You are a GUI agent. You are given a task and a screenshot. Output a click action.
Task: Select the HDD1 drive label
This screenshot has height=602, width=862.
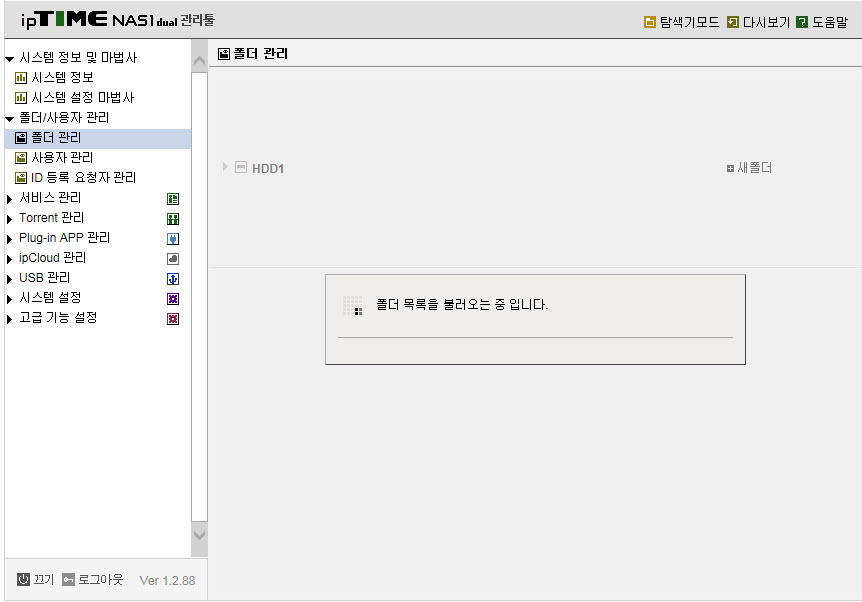click(x=268, y=168)
